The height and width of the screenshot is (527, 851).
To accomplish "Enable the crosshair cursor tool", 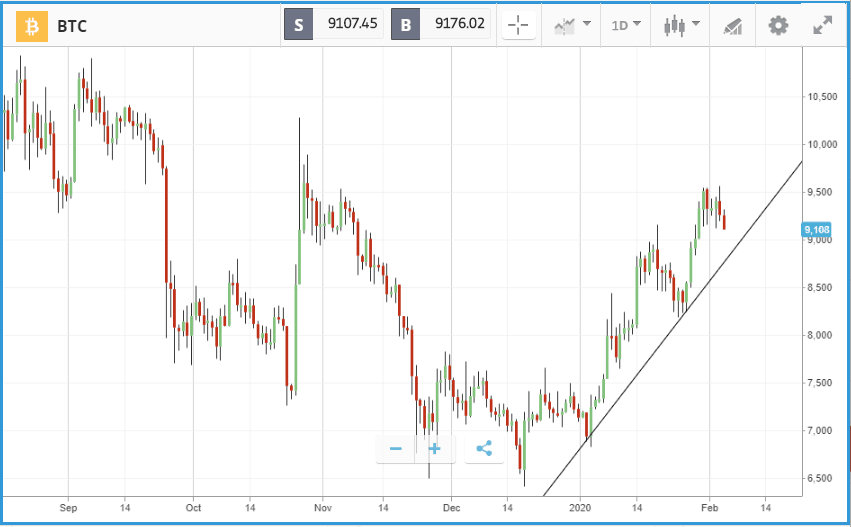I will (518, 26).
